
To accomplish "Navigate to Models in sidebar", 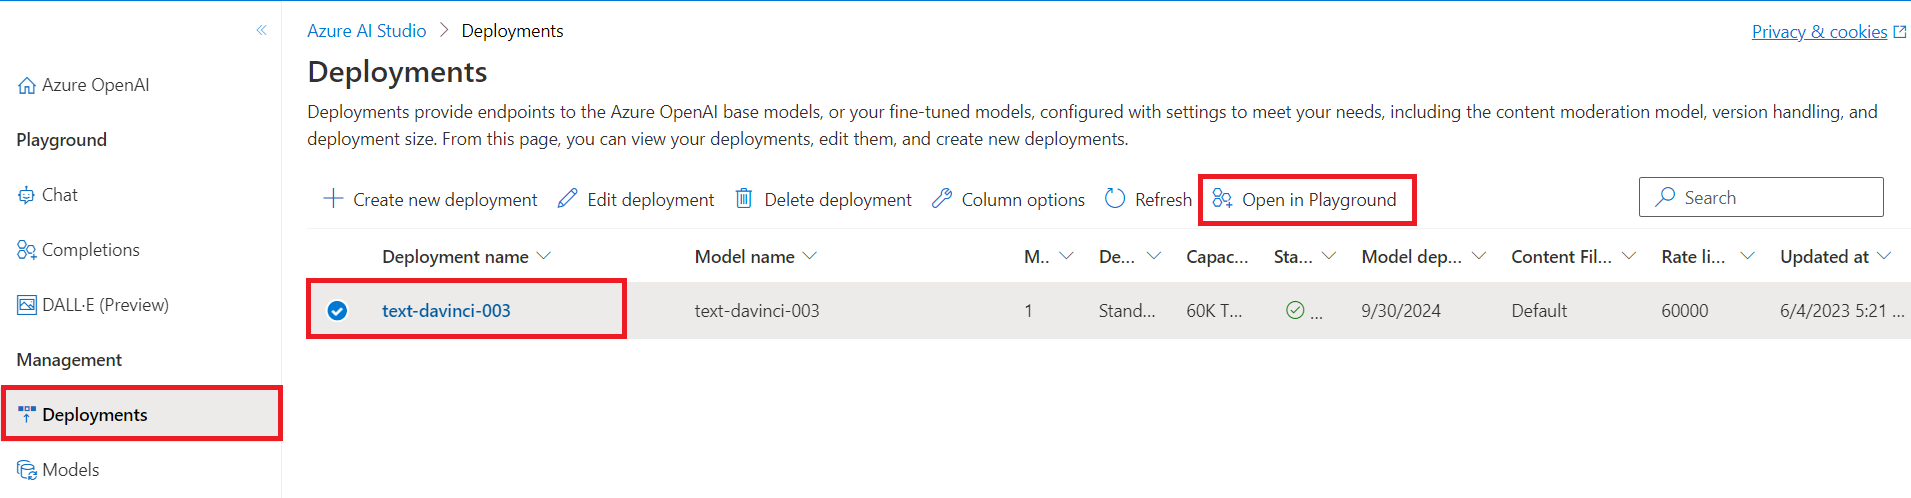I will pos(70,470).
